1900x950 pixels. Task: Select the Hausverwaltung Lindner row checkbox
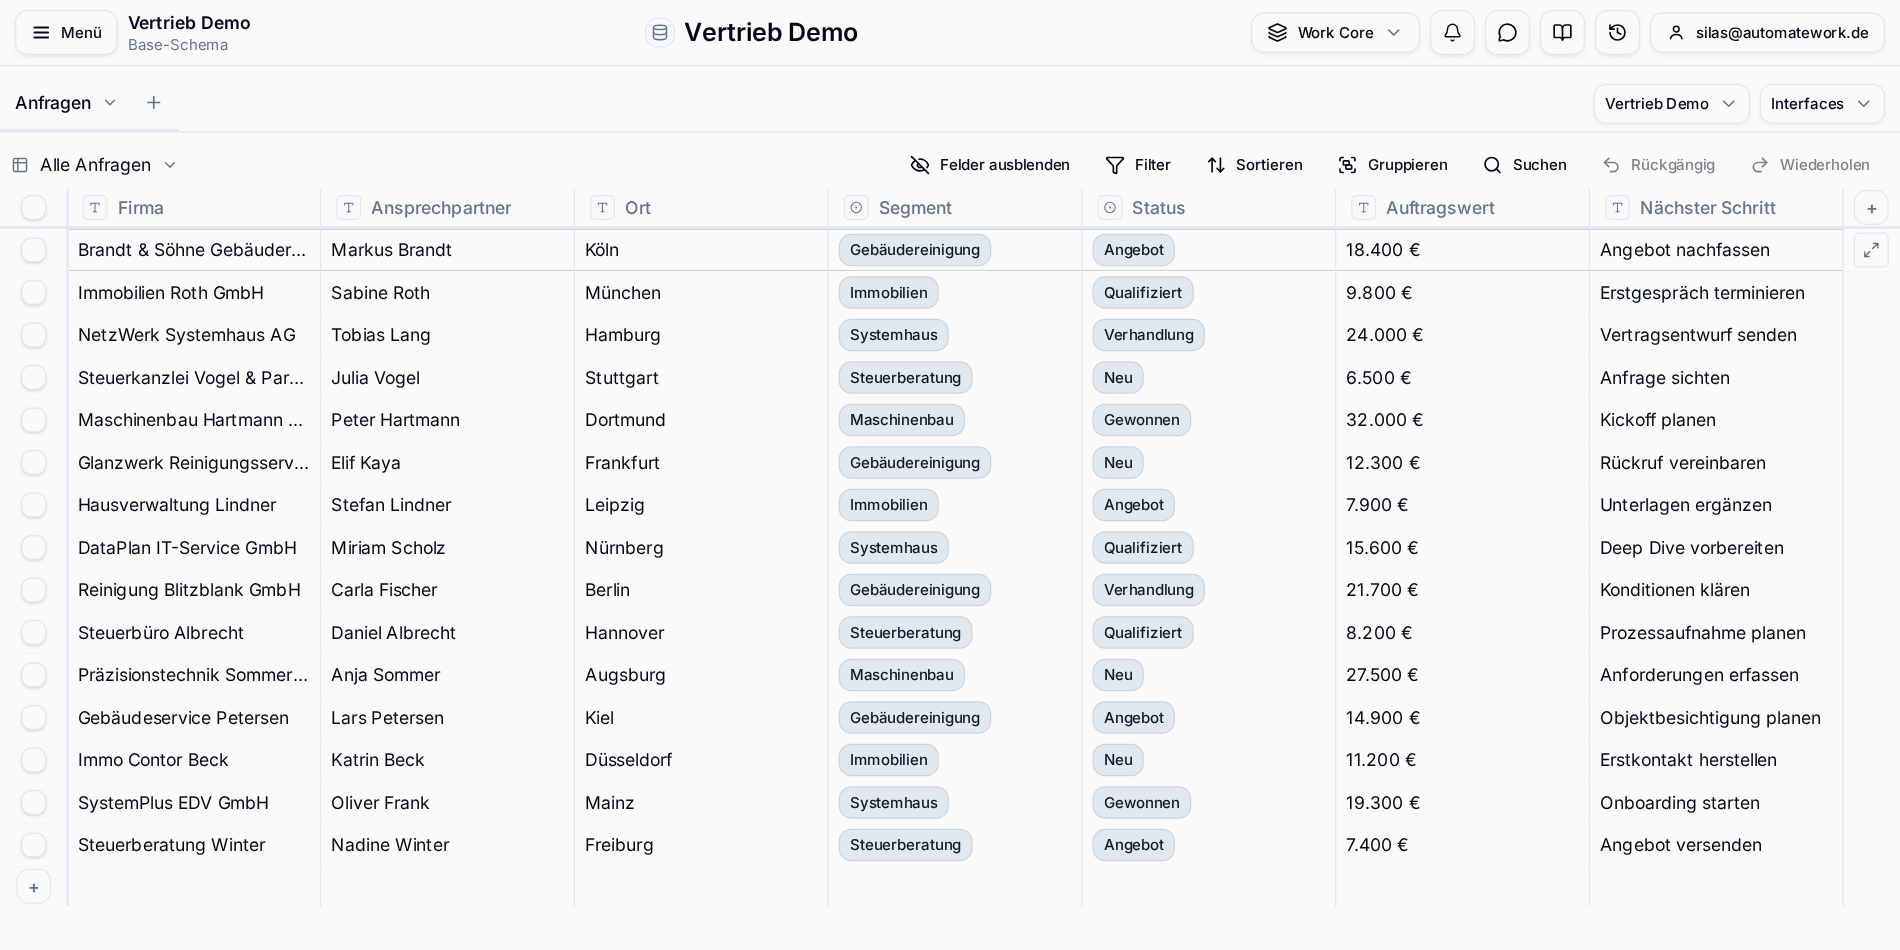(34, 505)
